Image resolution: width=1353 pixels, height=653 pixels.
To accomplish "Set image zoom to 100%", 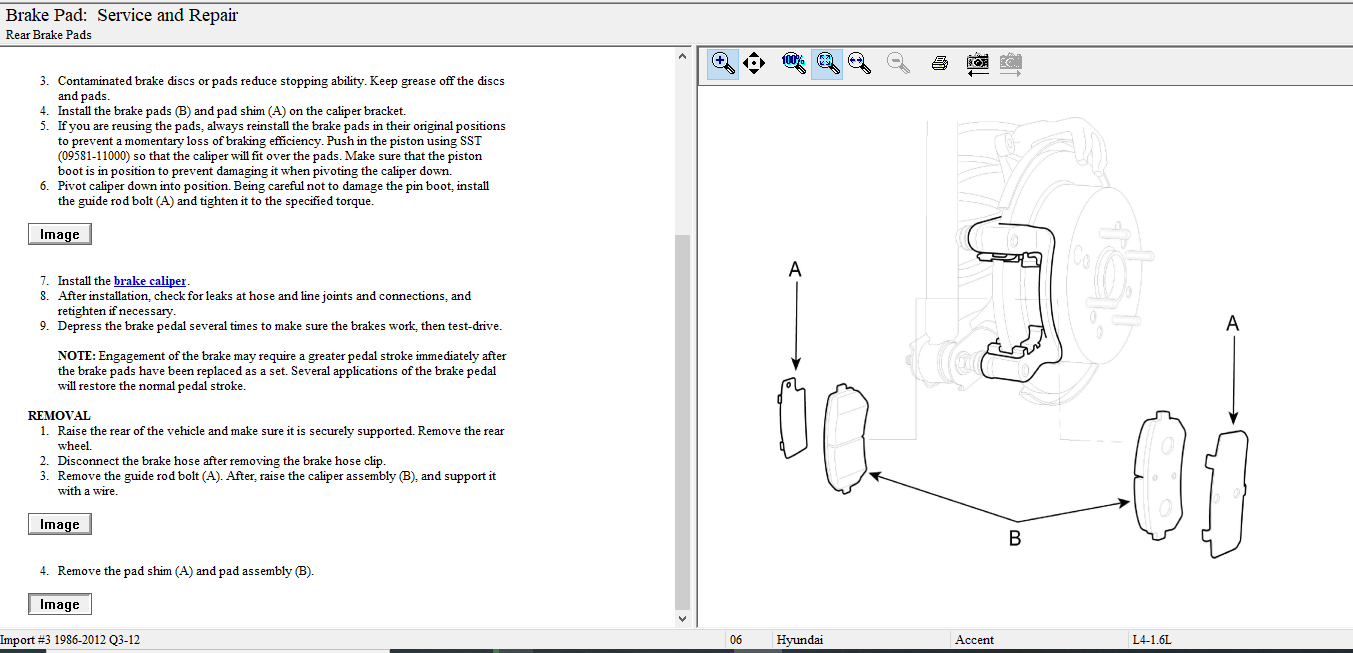I will click(x=794, y=64).
